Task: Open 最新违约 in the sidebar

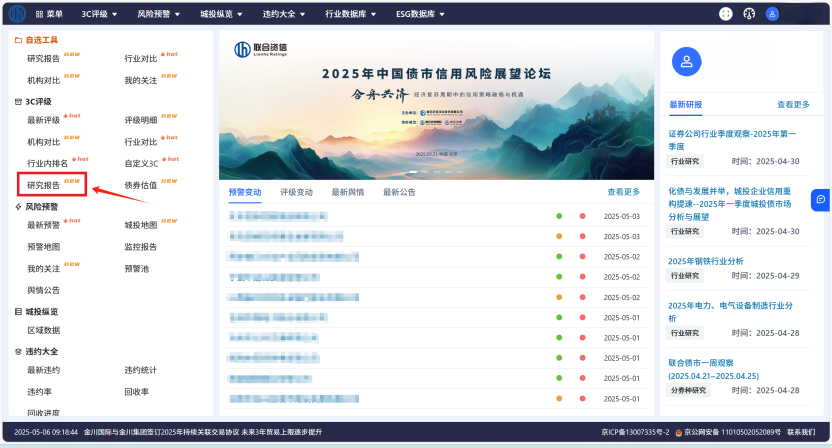Action: click(44, 370)
